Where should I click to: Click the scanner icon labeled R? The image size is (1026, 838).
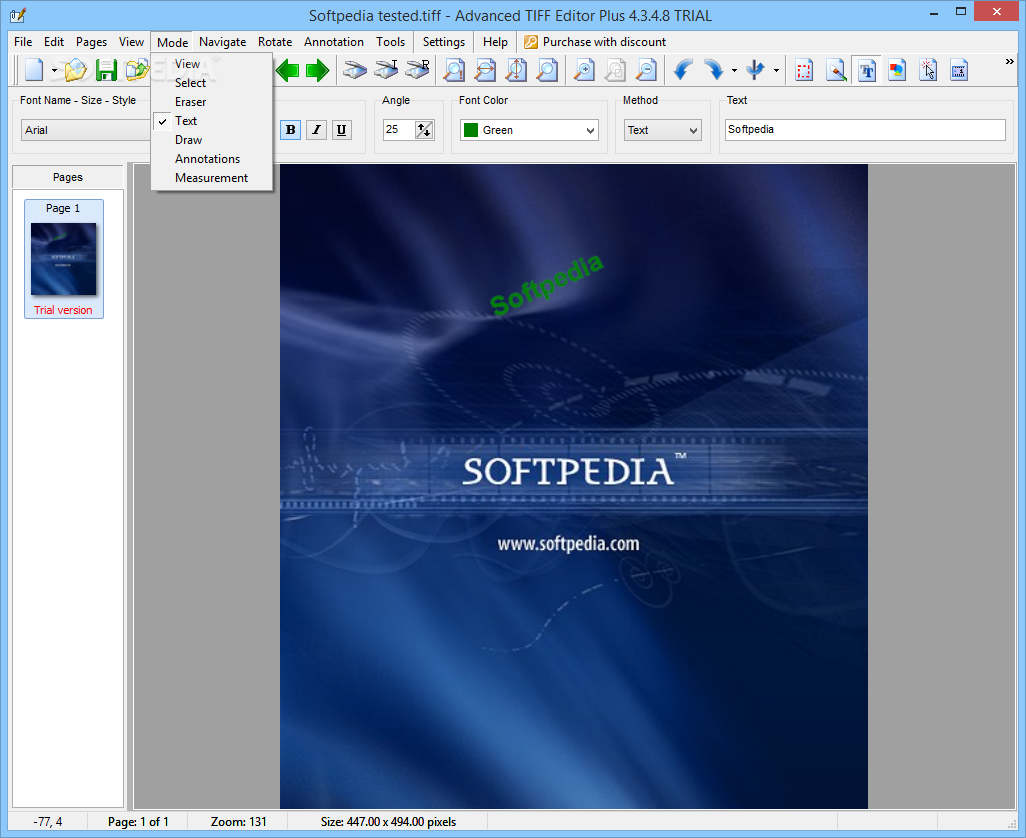click(x=417, y=70)
